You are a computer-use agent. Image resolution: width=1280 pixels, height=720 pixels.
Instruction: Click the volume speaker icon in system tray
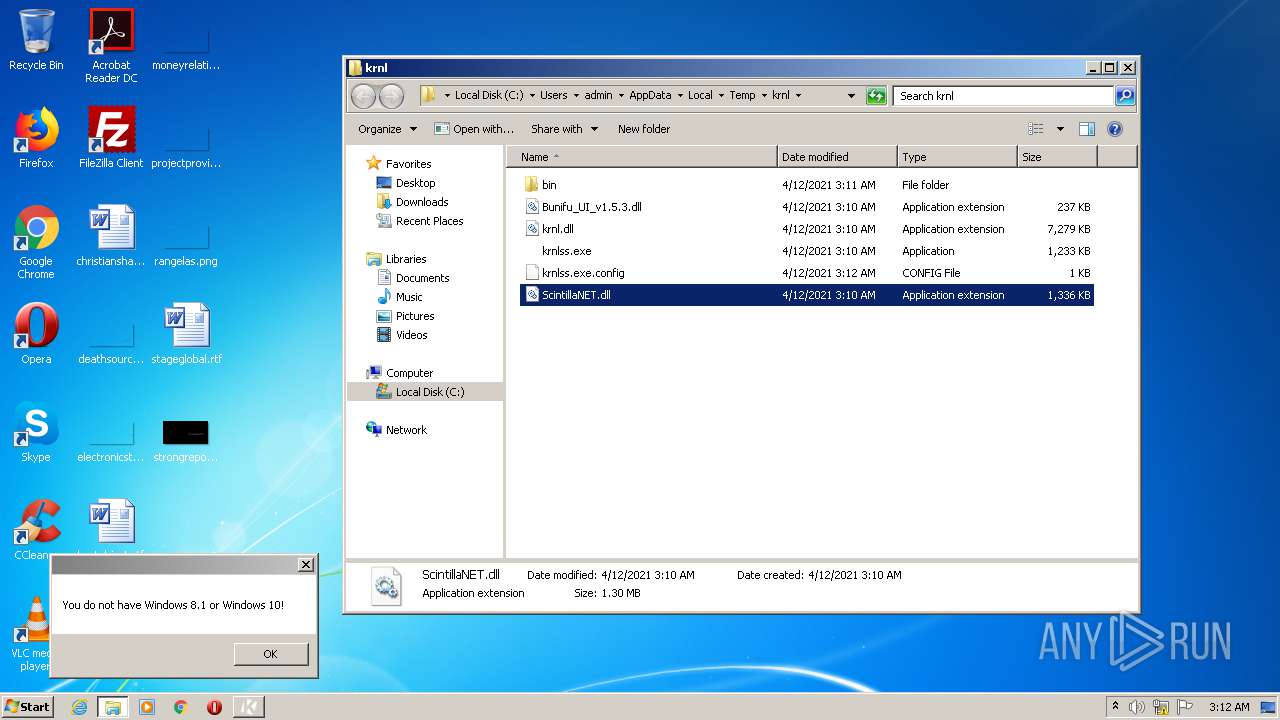pos(1137,707)
